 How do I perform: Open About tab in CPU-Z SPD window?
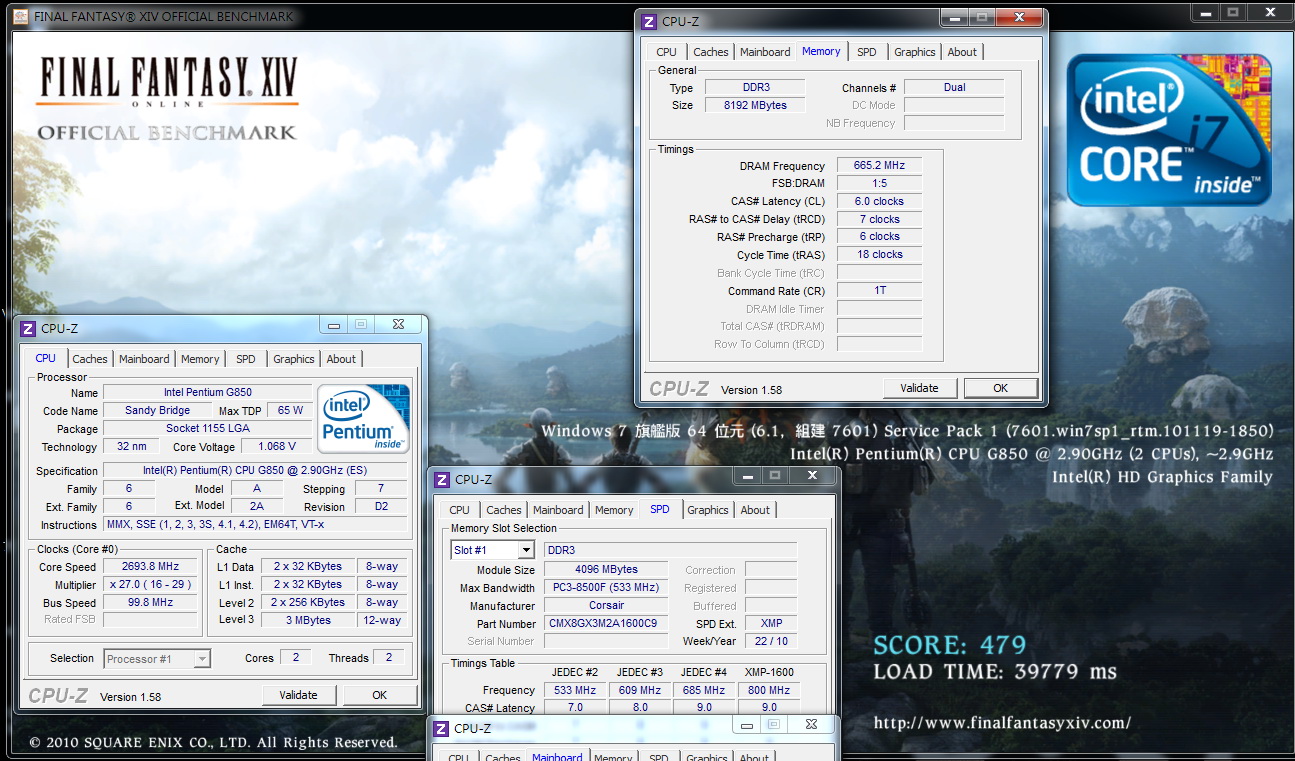(755, 510)
